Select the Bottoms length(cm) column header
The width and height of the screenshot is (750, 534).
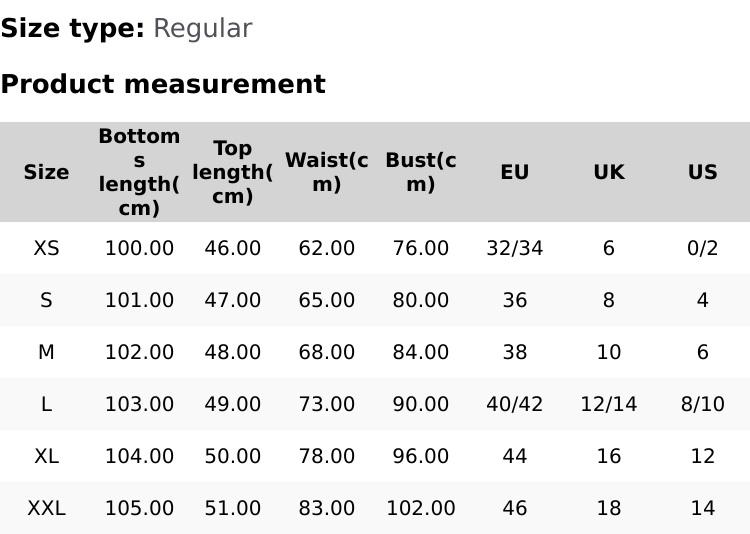coord(139,172)
